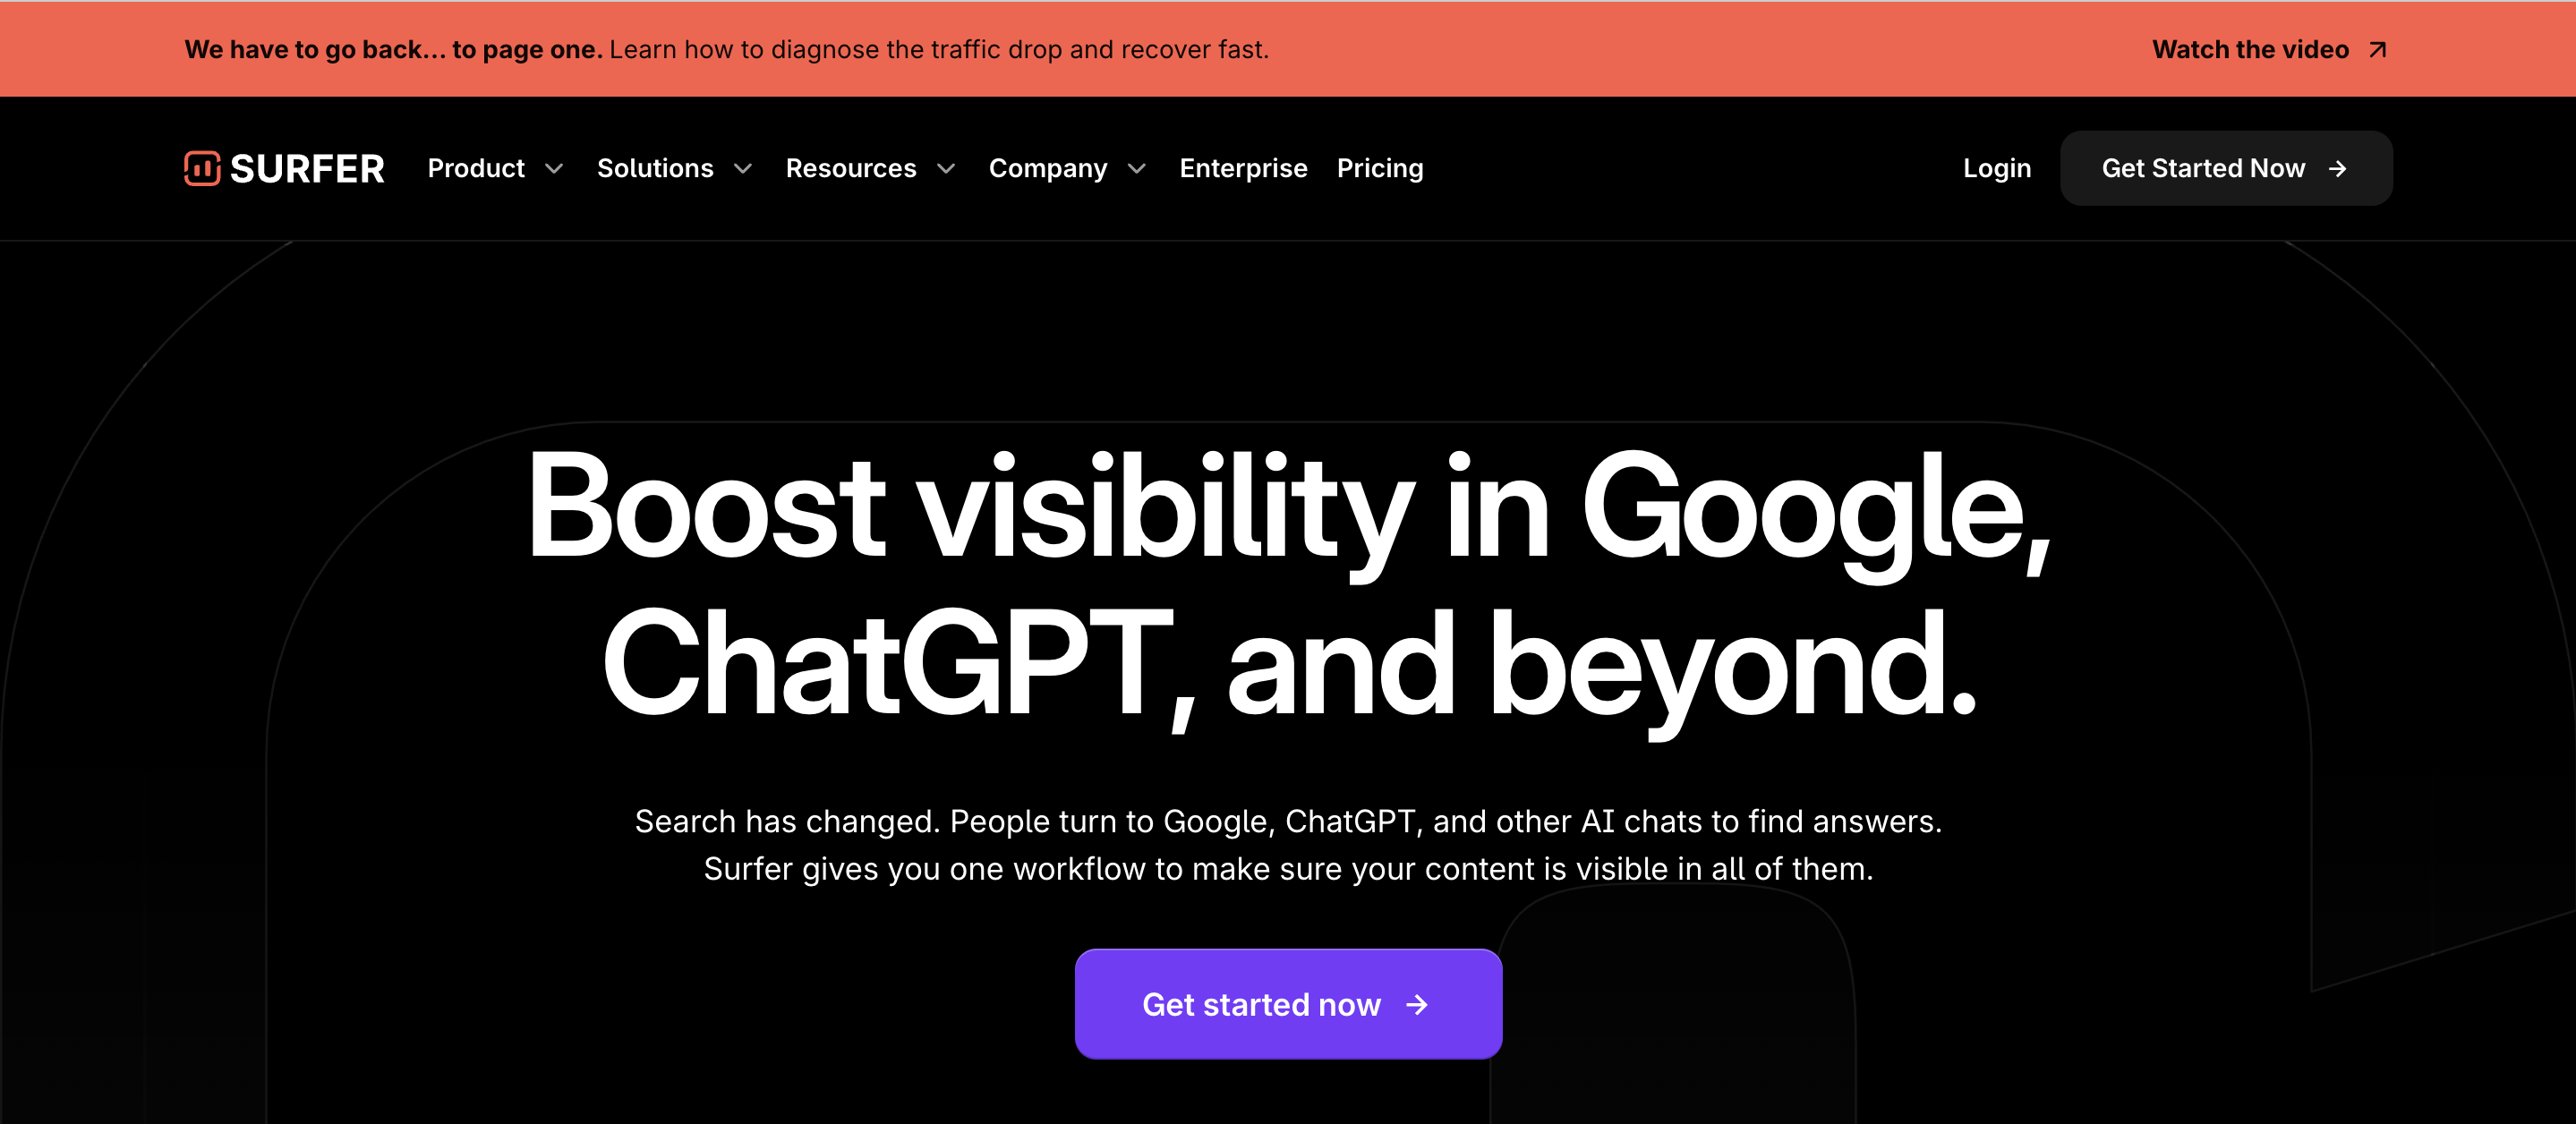Click the SURFER wordmark

[307, 169]
